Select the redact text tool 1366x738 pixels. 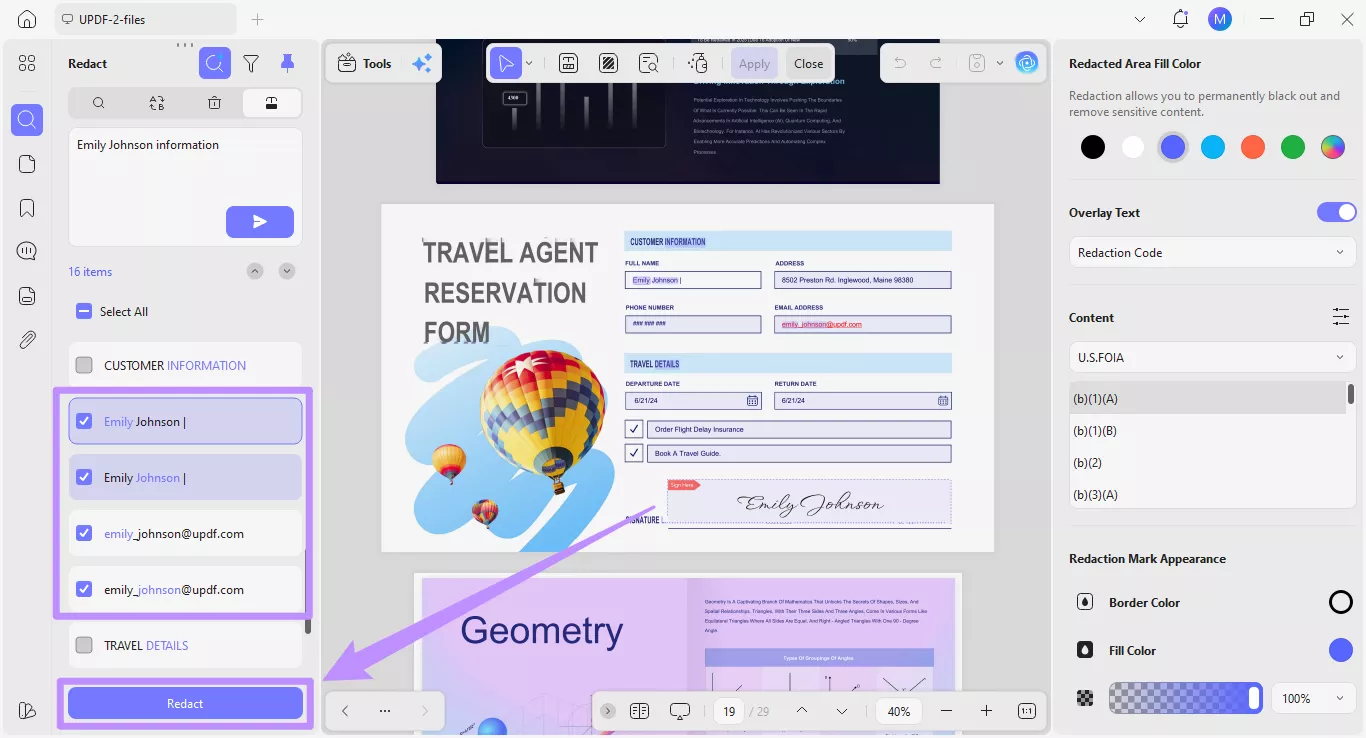pos(568,63)
